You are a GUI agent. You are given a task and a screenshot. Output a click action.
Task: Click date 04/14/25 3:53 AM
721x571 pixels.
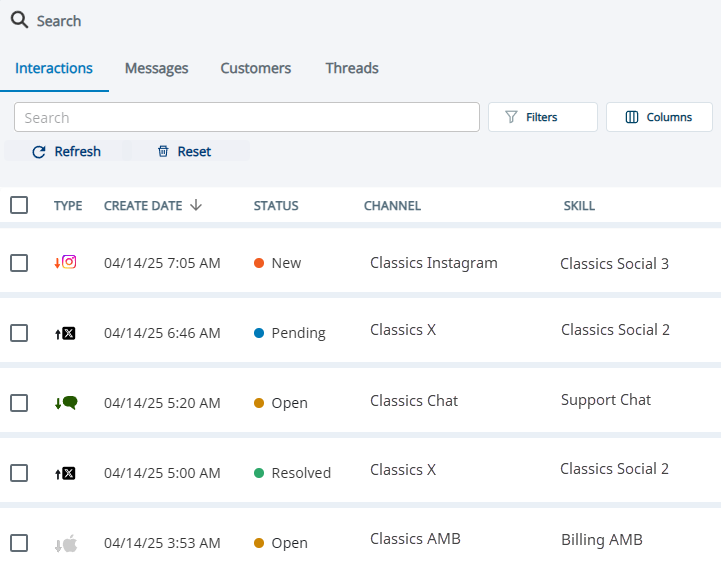[162, 543]
